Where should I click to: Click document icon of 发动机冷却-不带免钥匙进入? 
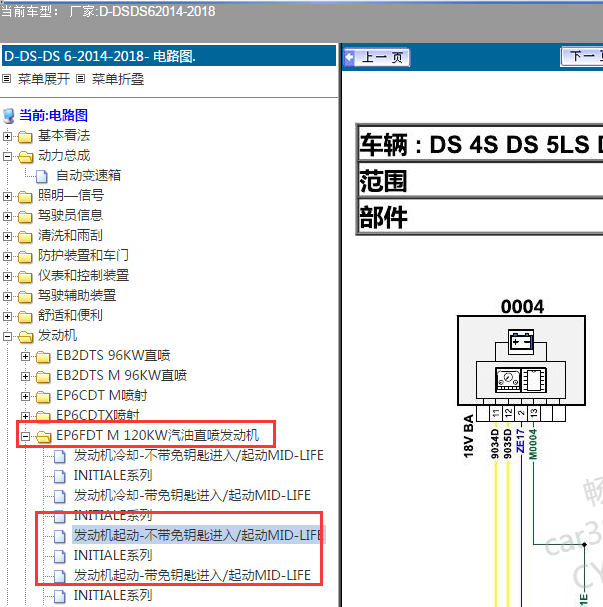tap(60, 456)
